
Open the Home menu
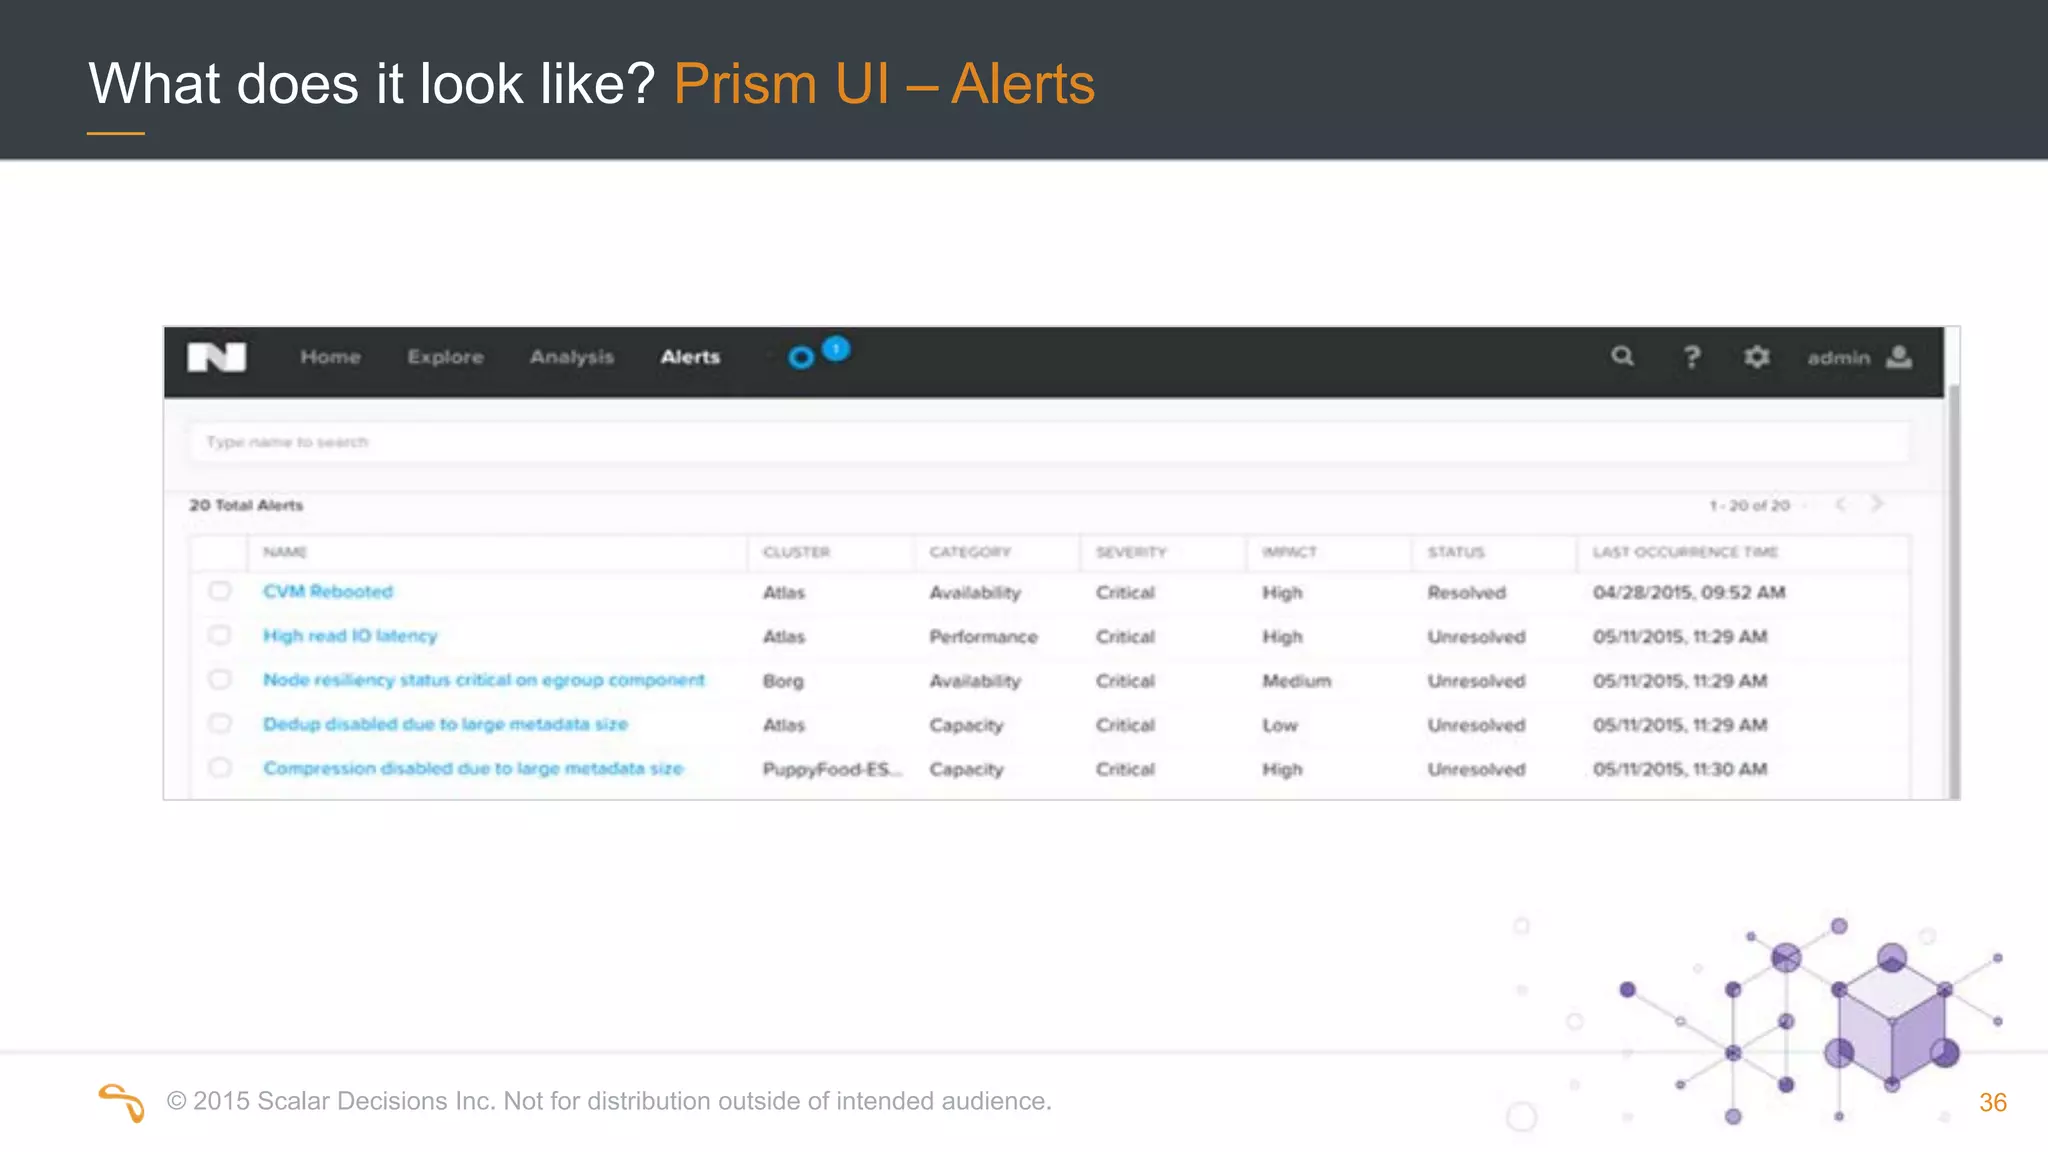click(x=330, y=357)
